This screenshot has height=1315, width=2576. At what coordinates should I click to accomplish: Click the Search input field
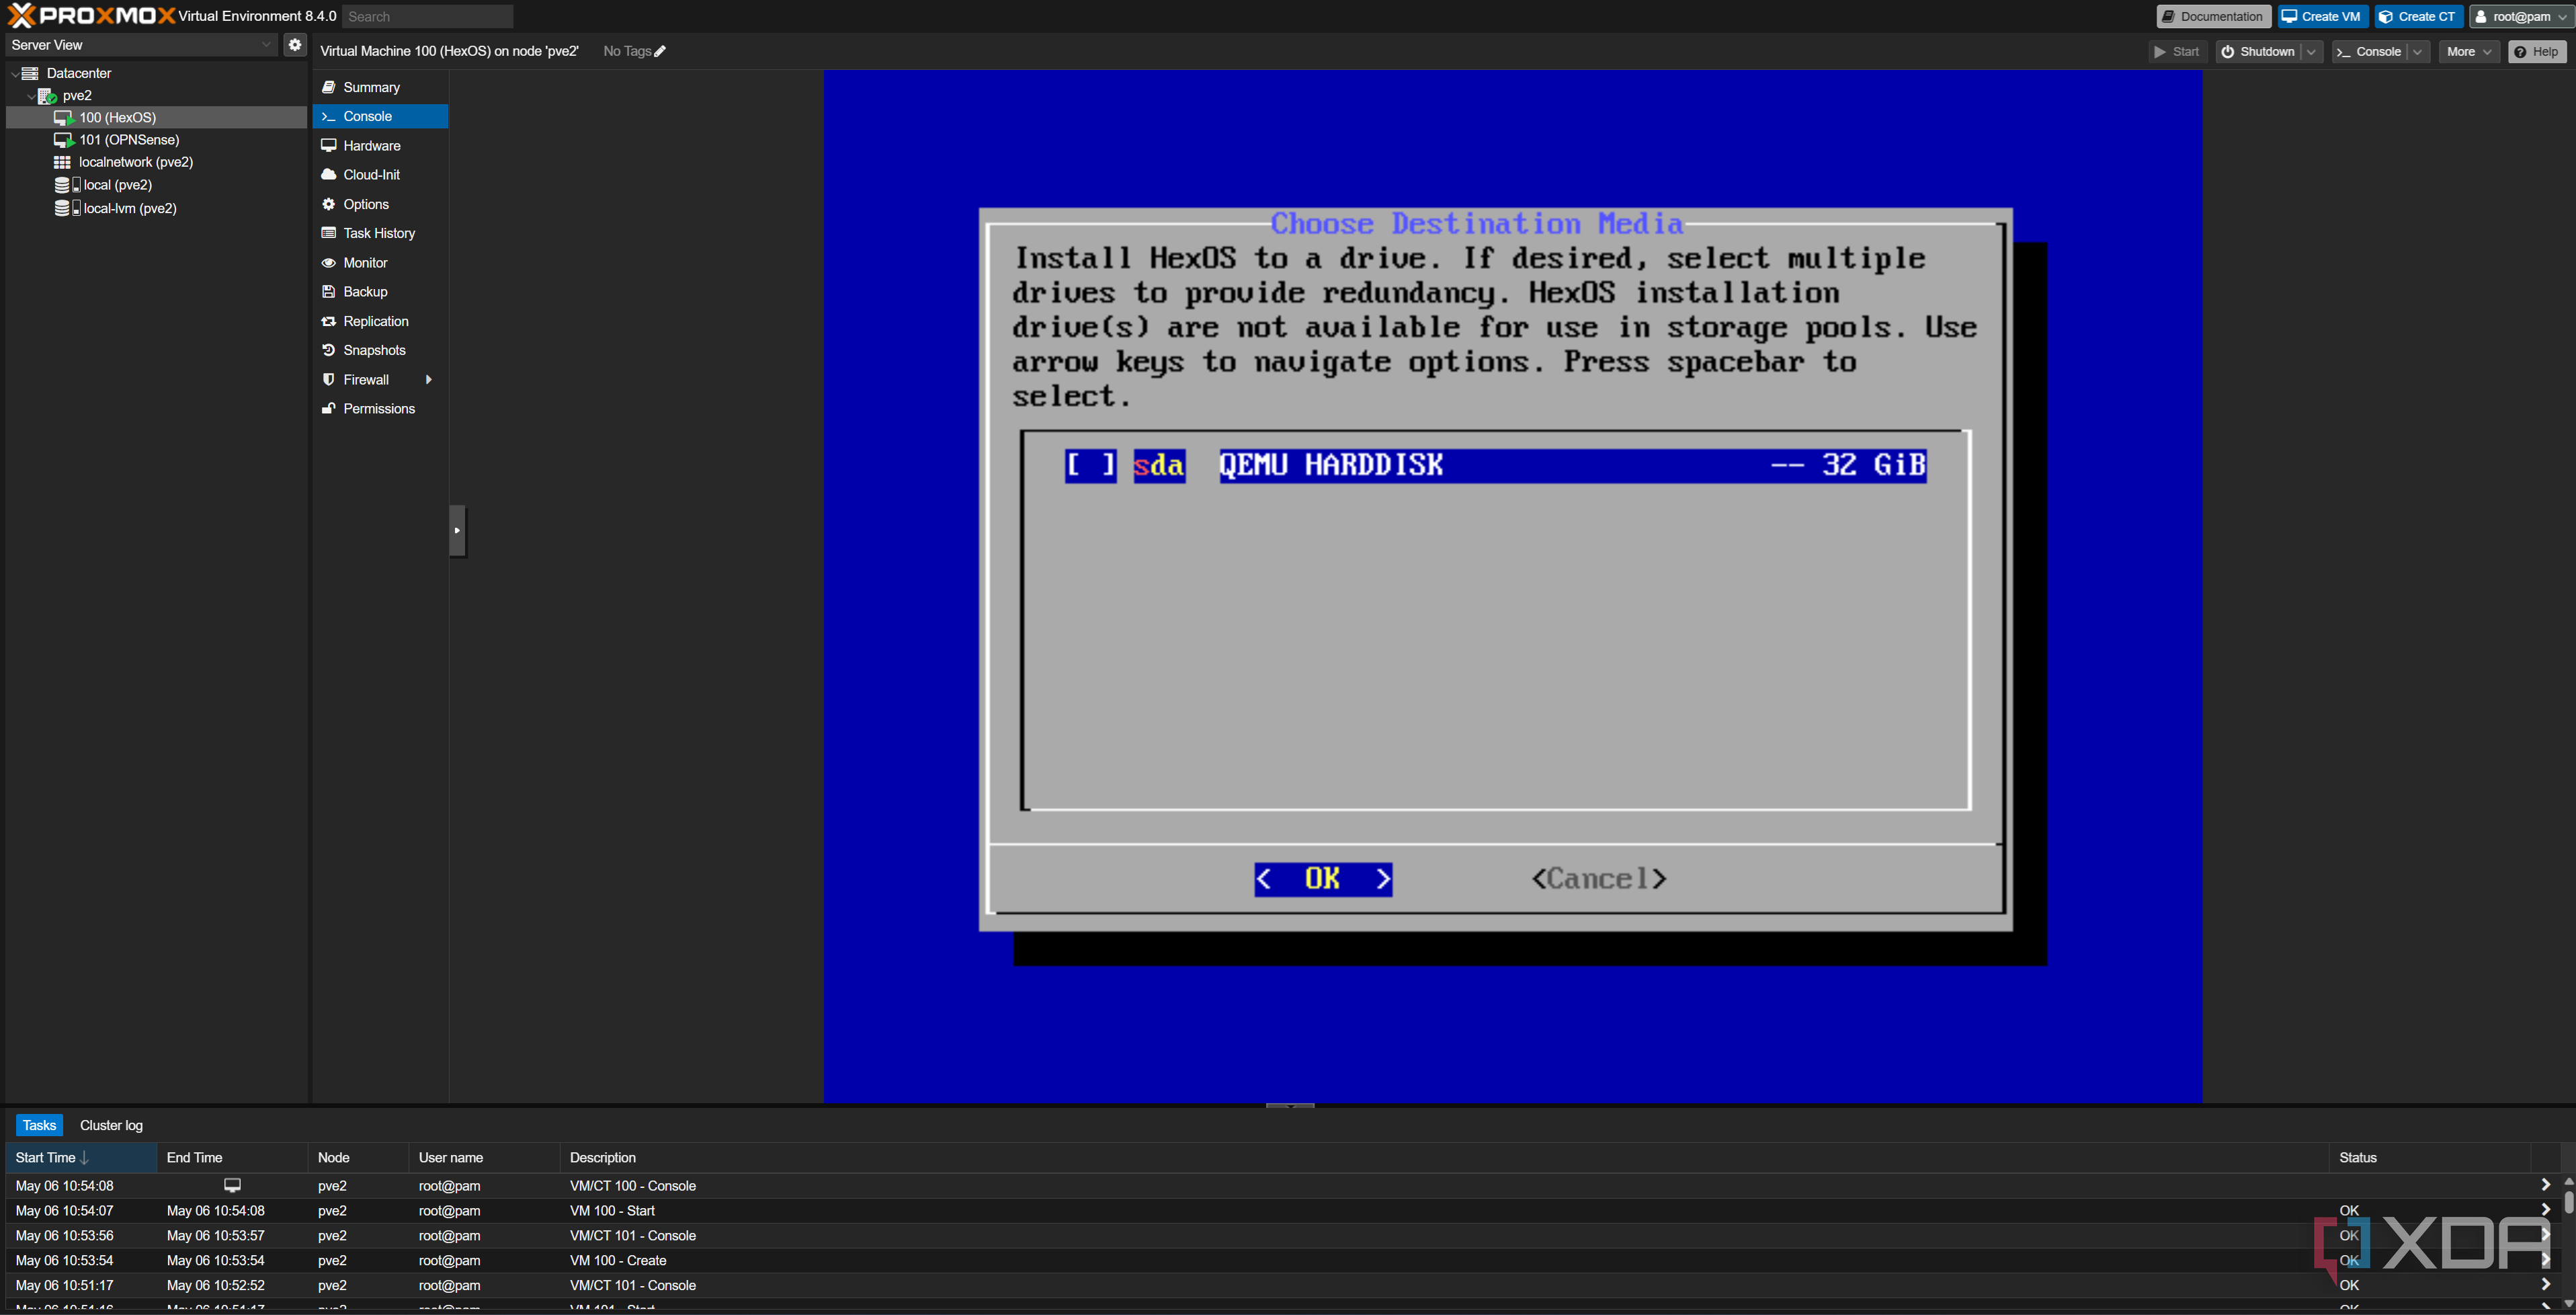point(428,17)
